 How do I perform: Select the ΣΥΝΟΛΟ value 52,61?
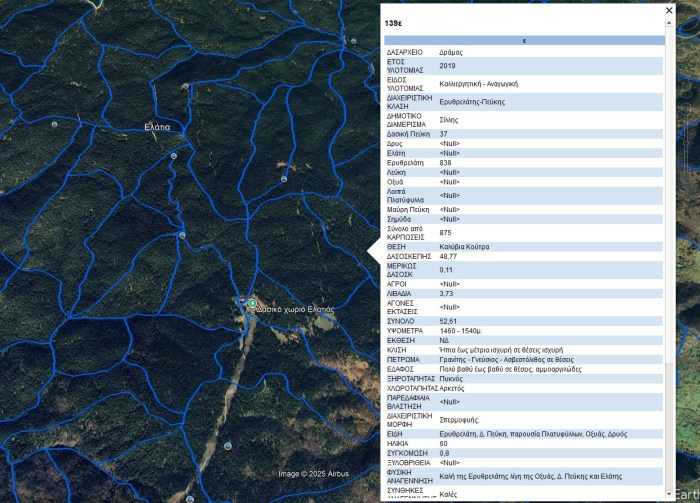tap(448, 321)
